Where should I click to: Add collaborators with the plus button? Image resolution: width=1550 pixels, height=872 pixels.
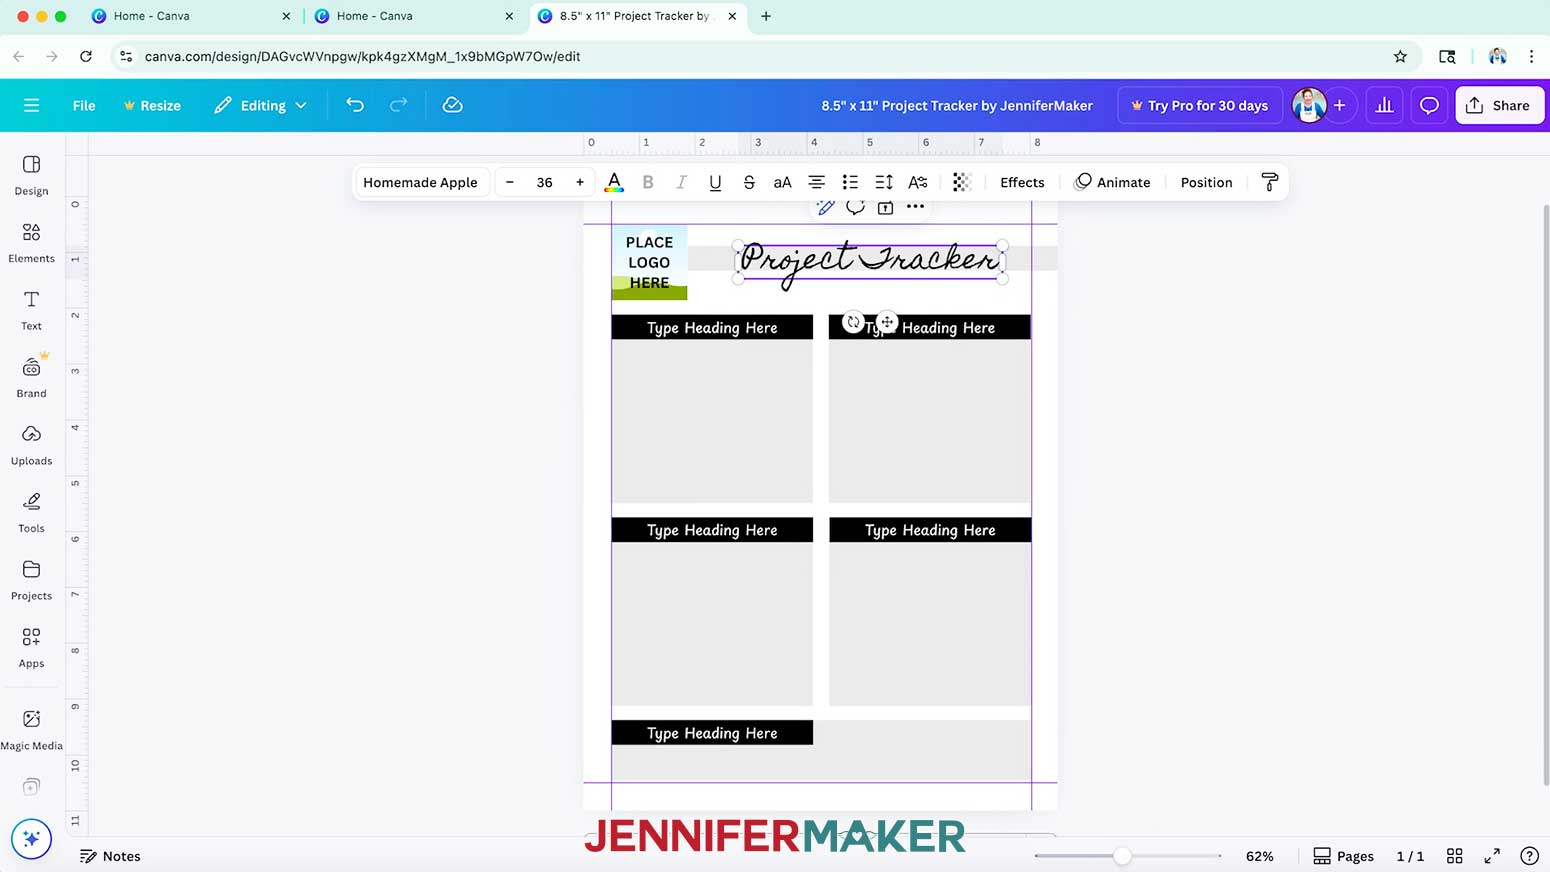click(x=1339, y=105)
